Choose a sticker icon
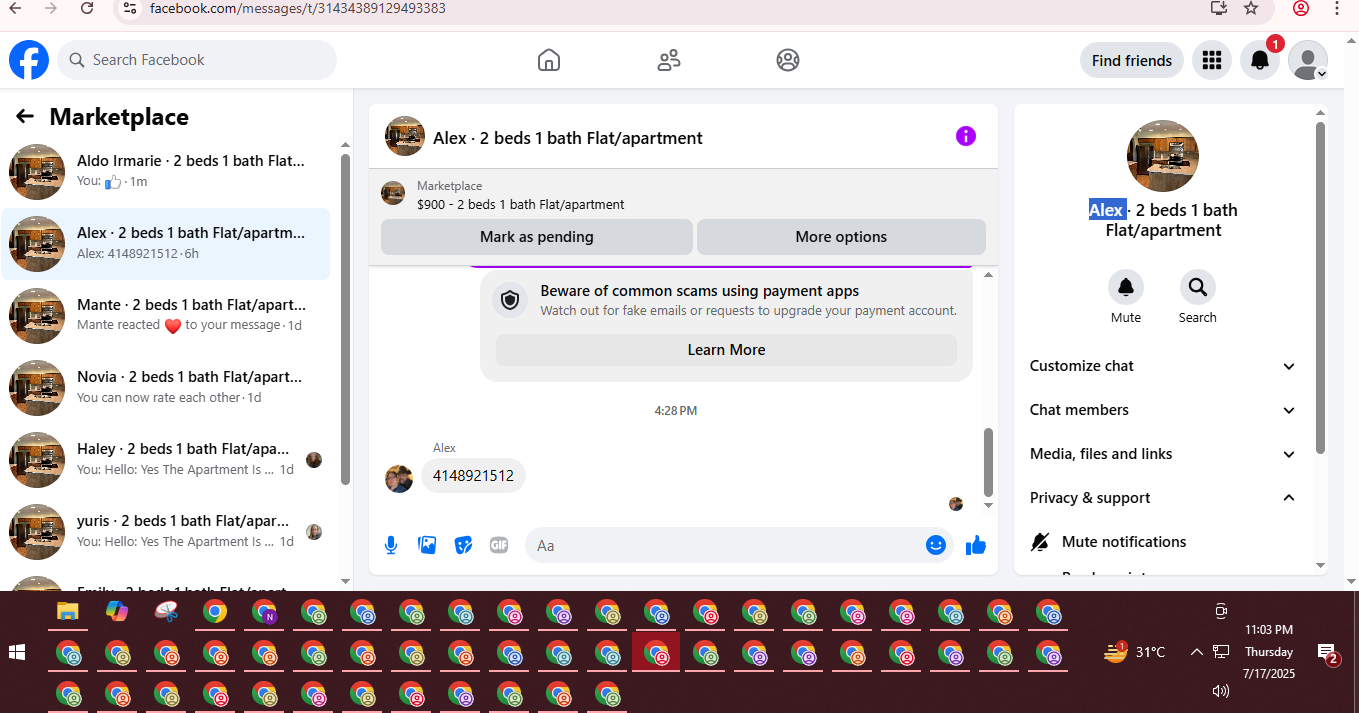Screen dimensions: 1359x713 pos(463,545)
